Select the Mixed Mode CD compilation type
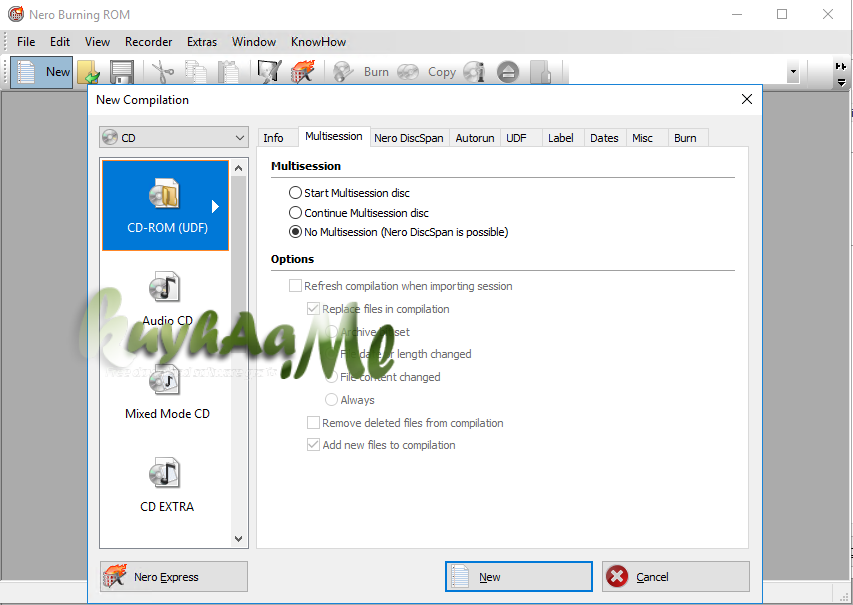 pyautogui.click(x=167, y=391)
